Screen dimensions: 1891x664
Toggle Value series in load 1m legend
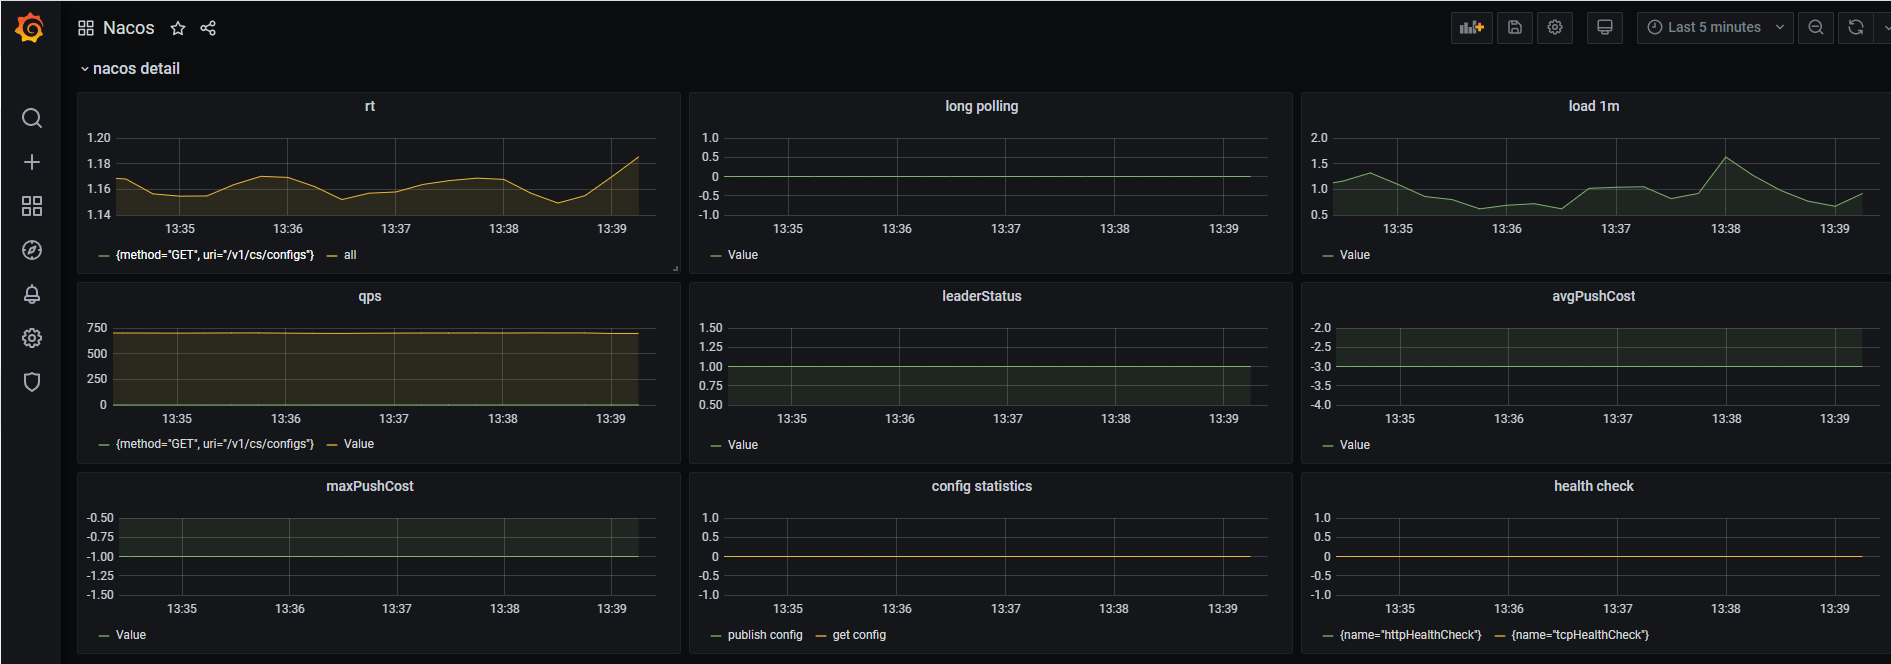click(1355, 255)
